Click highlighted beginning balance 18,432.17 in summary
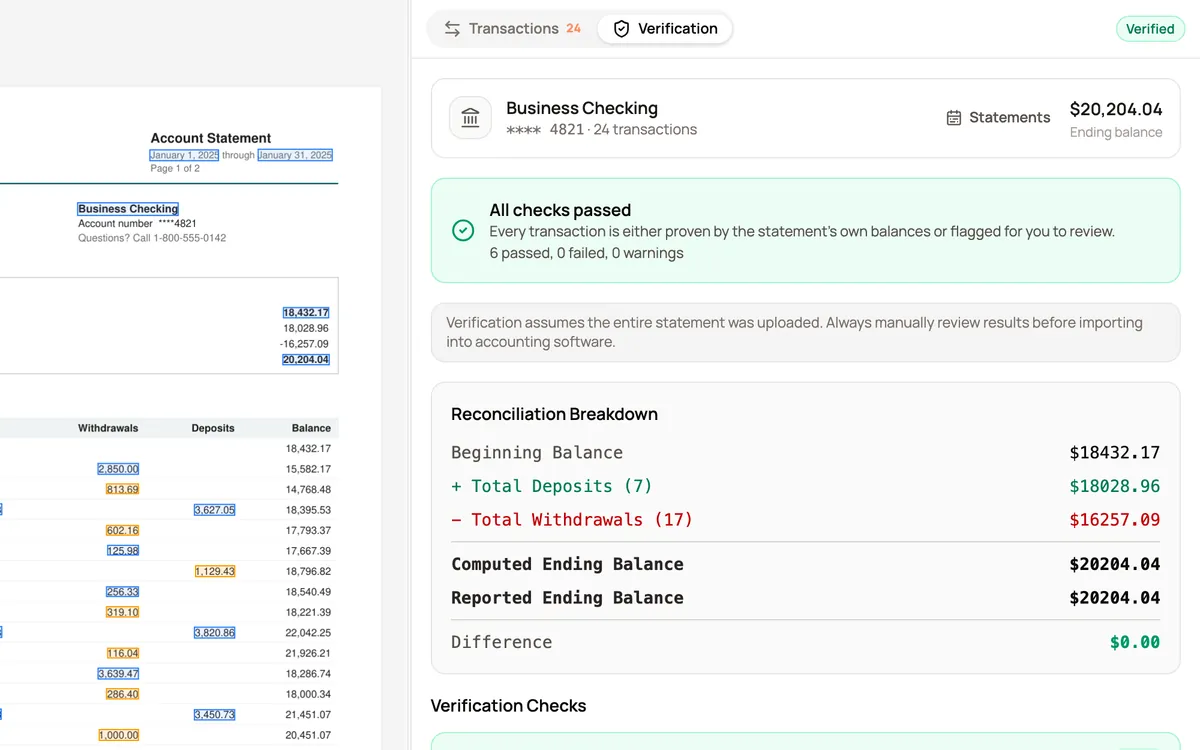The width and height of the screenshot is (1200, 750). [306, 313]
